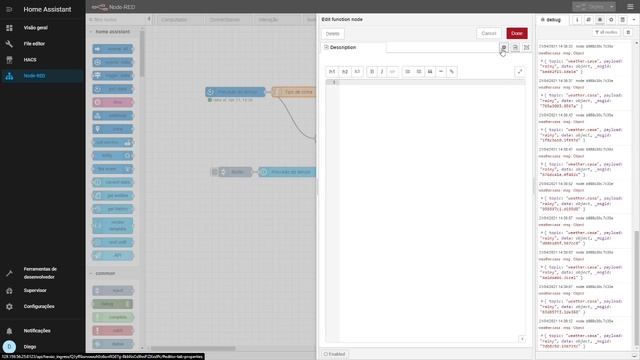Open File editor from sidebar
The image size is (640, 360).
coord(42,44)
